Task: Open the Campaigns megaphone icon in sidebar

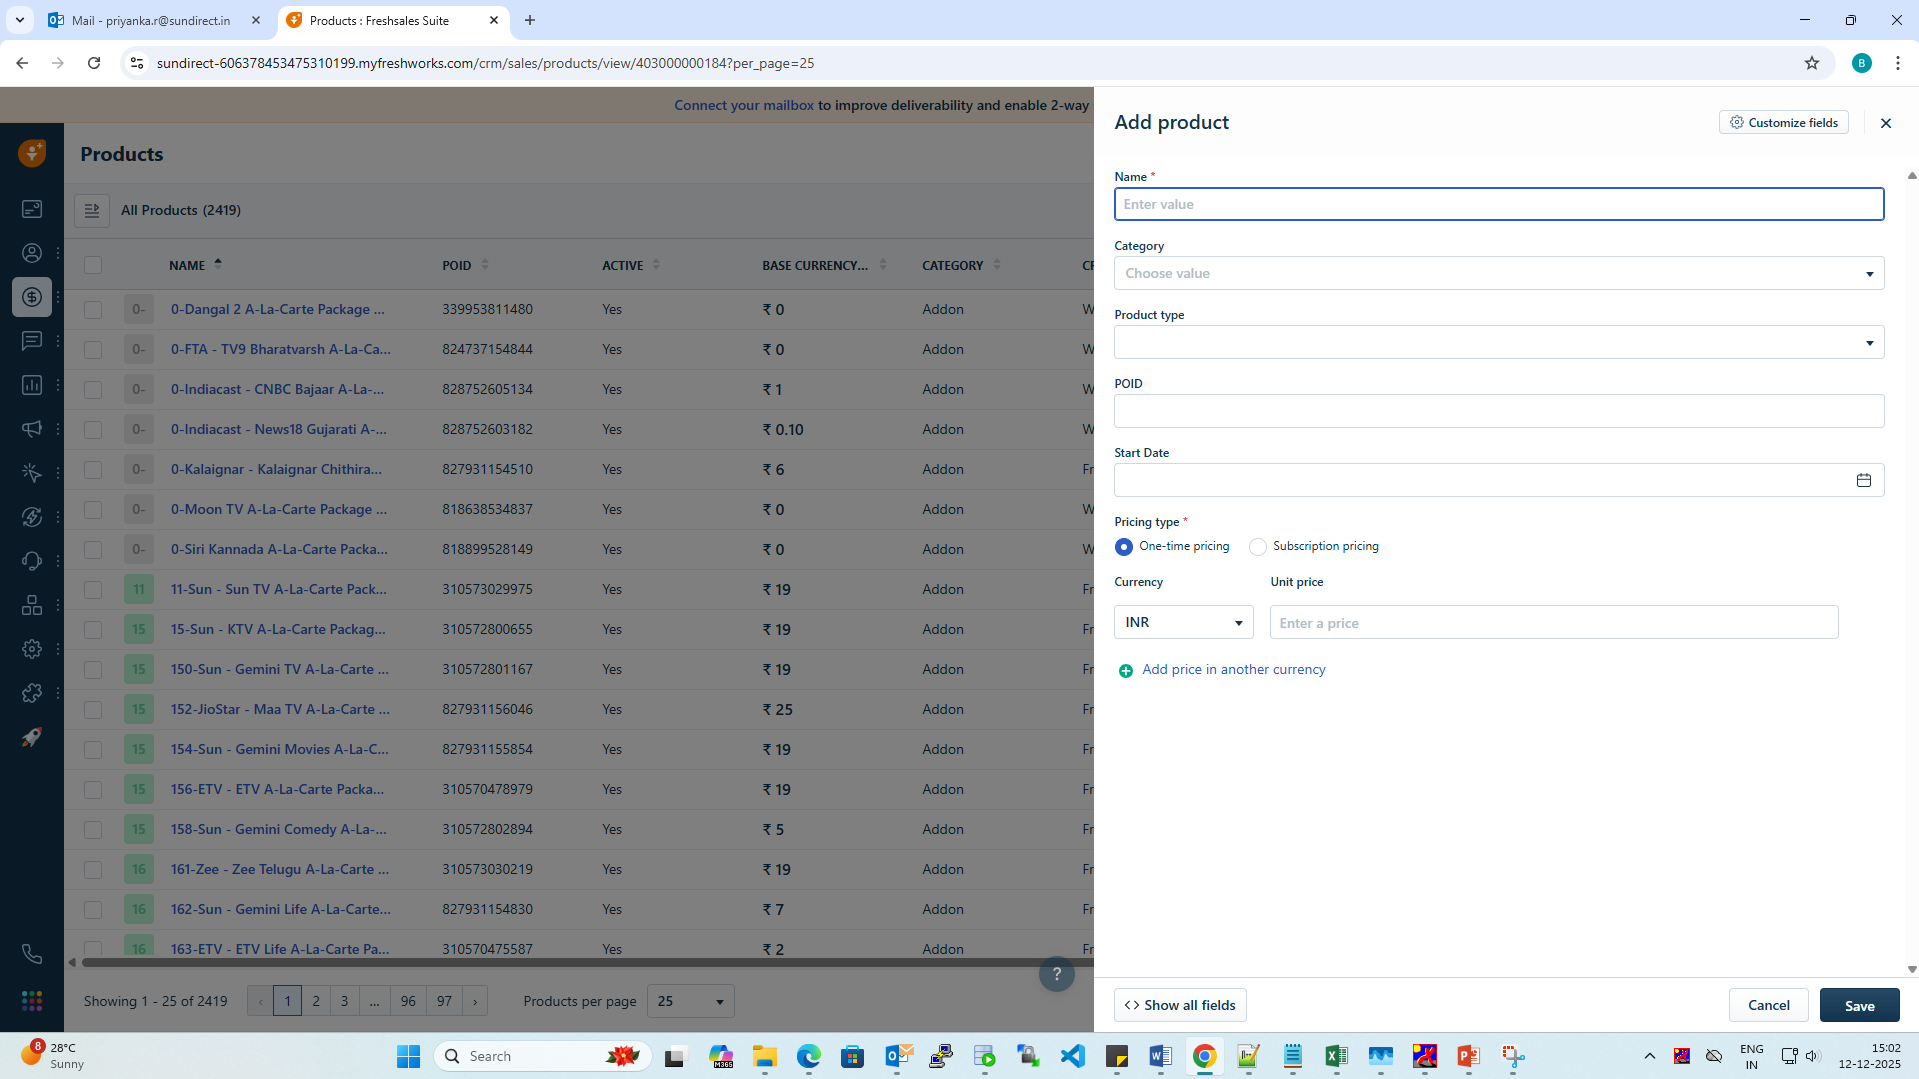Action: tap(32, 429)
